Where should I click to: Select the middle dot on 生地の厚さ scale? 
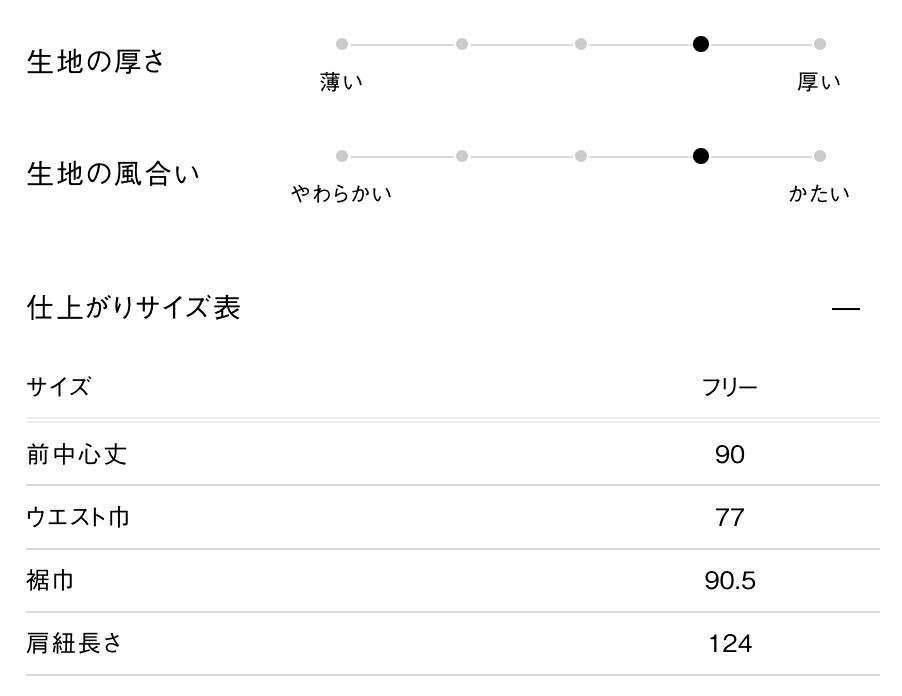pos(581,44)
